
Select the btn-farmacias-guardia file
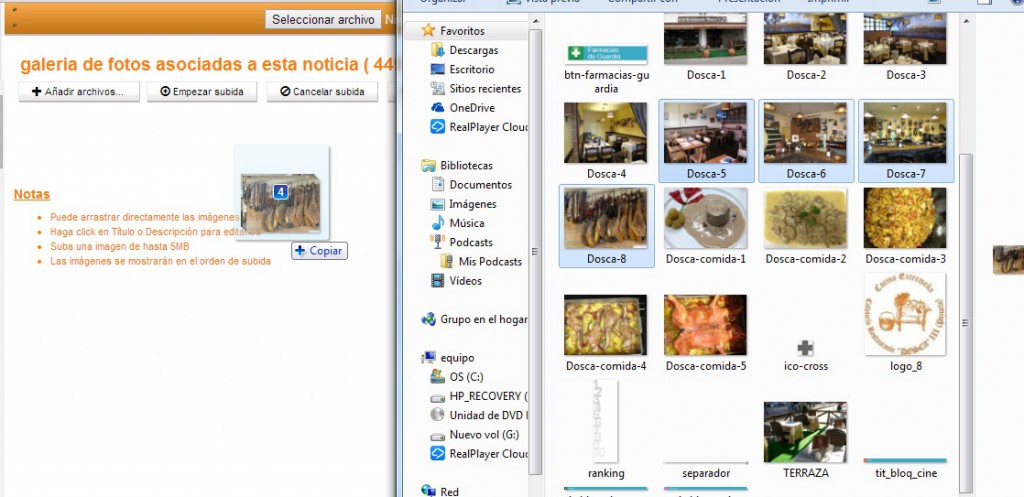coord(605,54)
